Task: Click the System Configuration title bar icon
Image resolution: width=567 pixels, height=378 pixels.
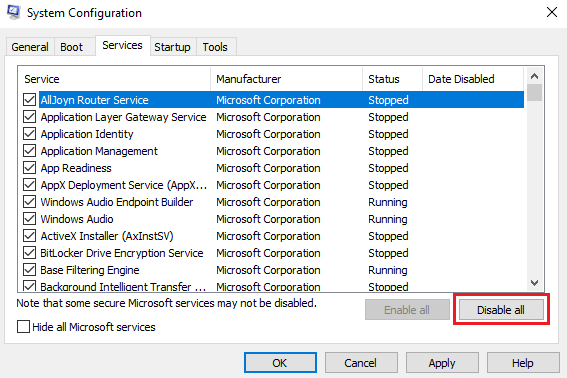Action: click(14, 12)
